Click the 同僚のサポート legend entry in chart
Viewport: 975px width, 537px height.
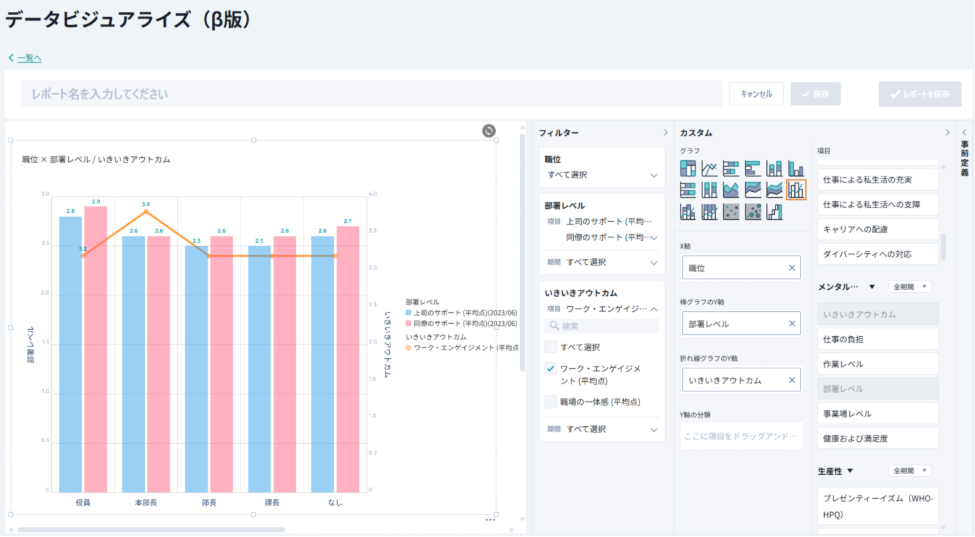[461, 324]
